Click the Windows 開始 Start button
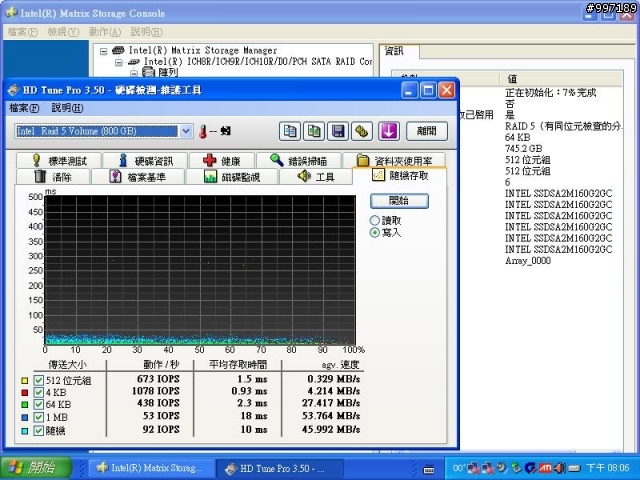The width and height of the screenshot is (640, 480). [x=36, y=468]
